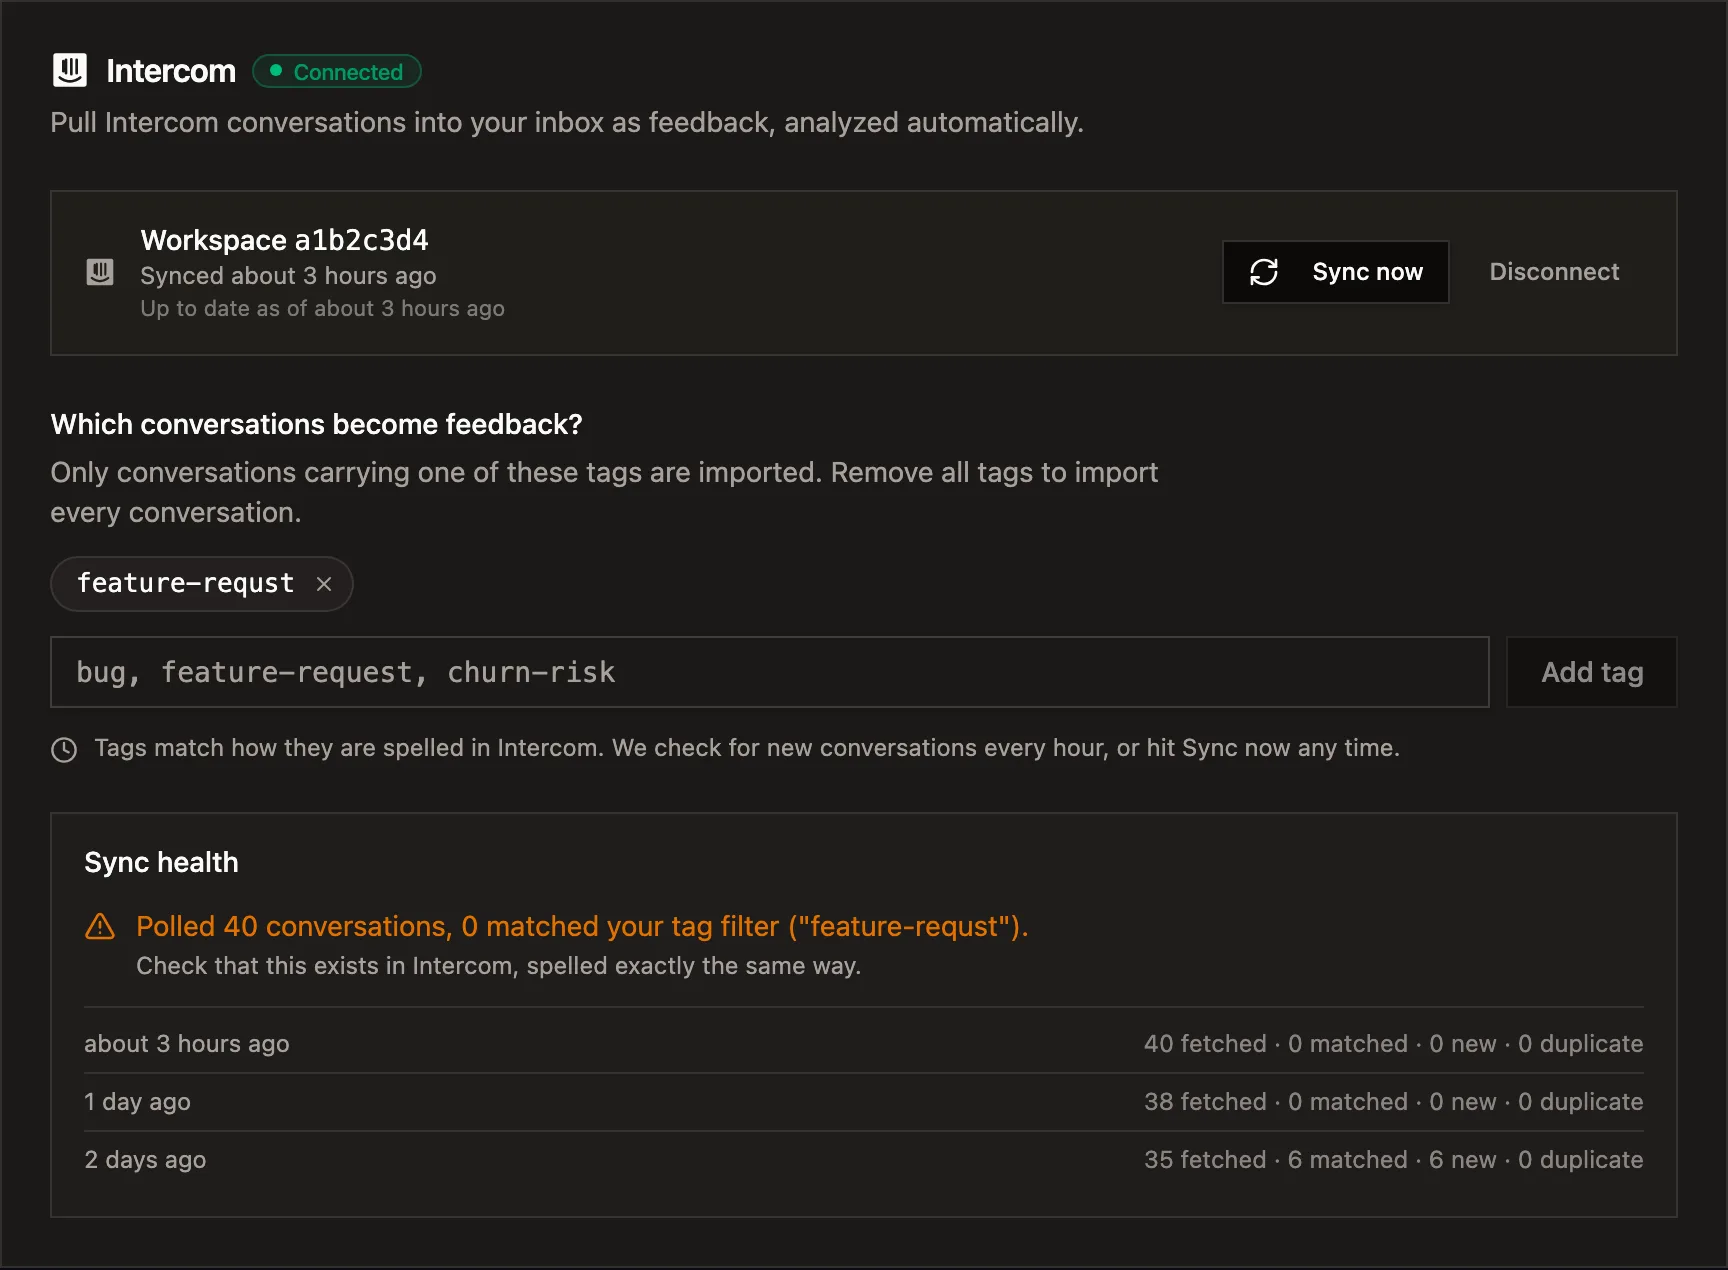Click the Intercom heading text
Viewport: 1728px width, 1270px height.
click(x=171, y=71)
